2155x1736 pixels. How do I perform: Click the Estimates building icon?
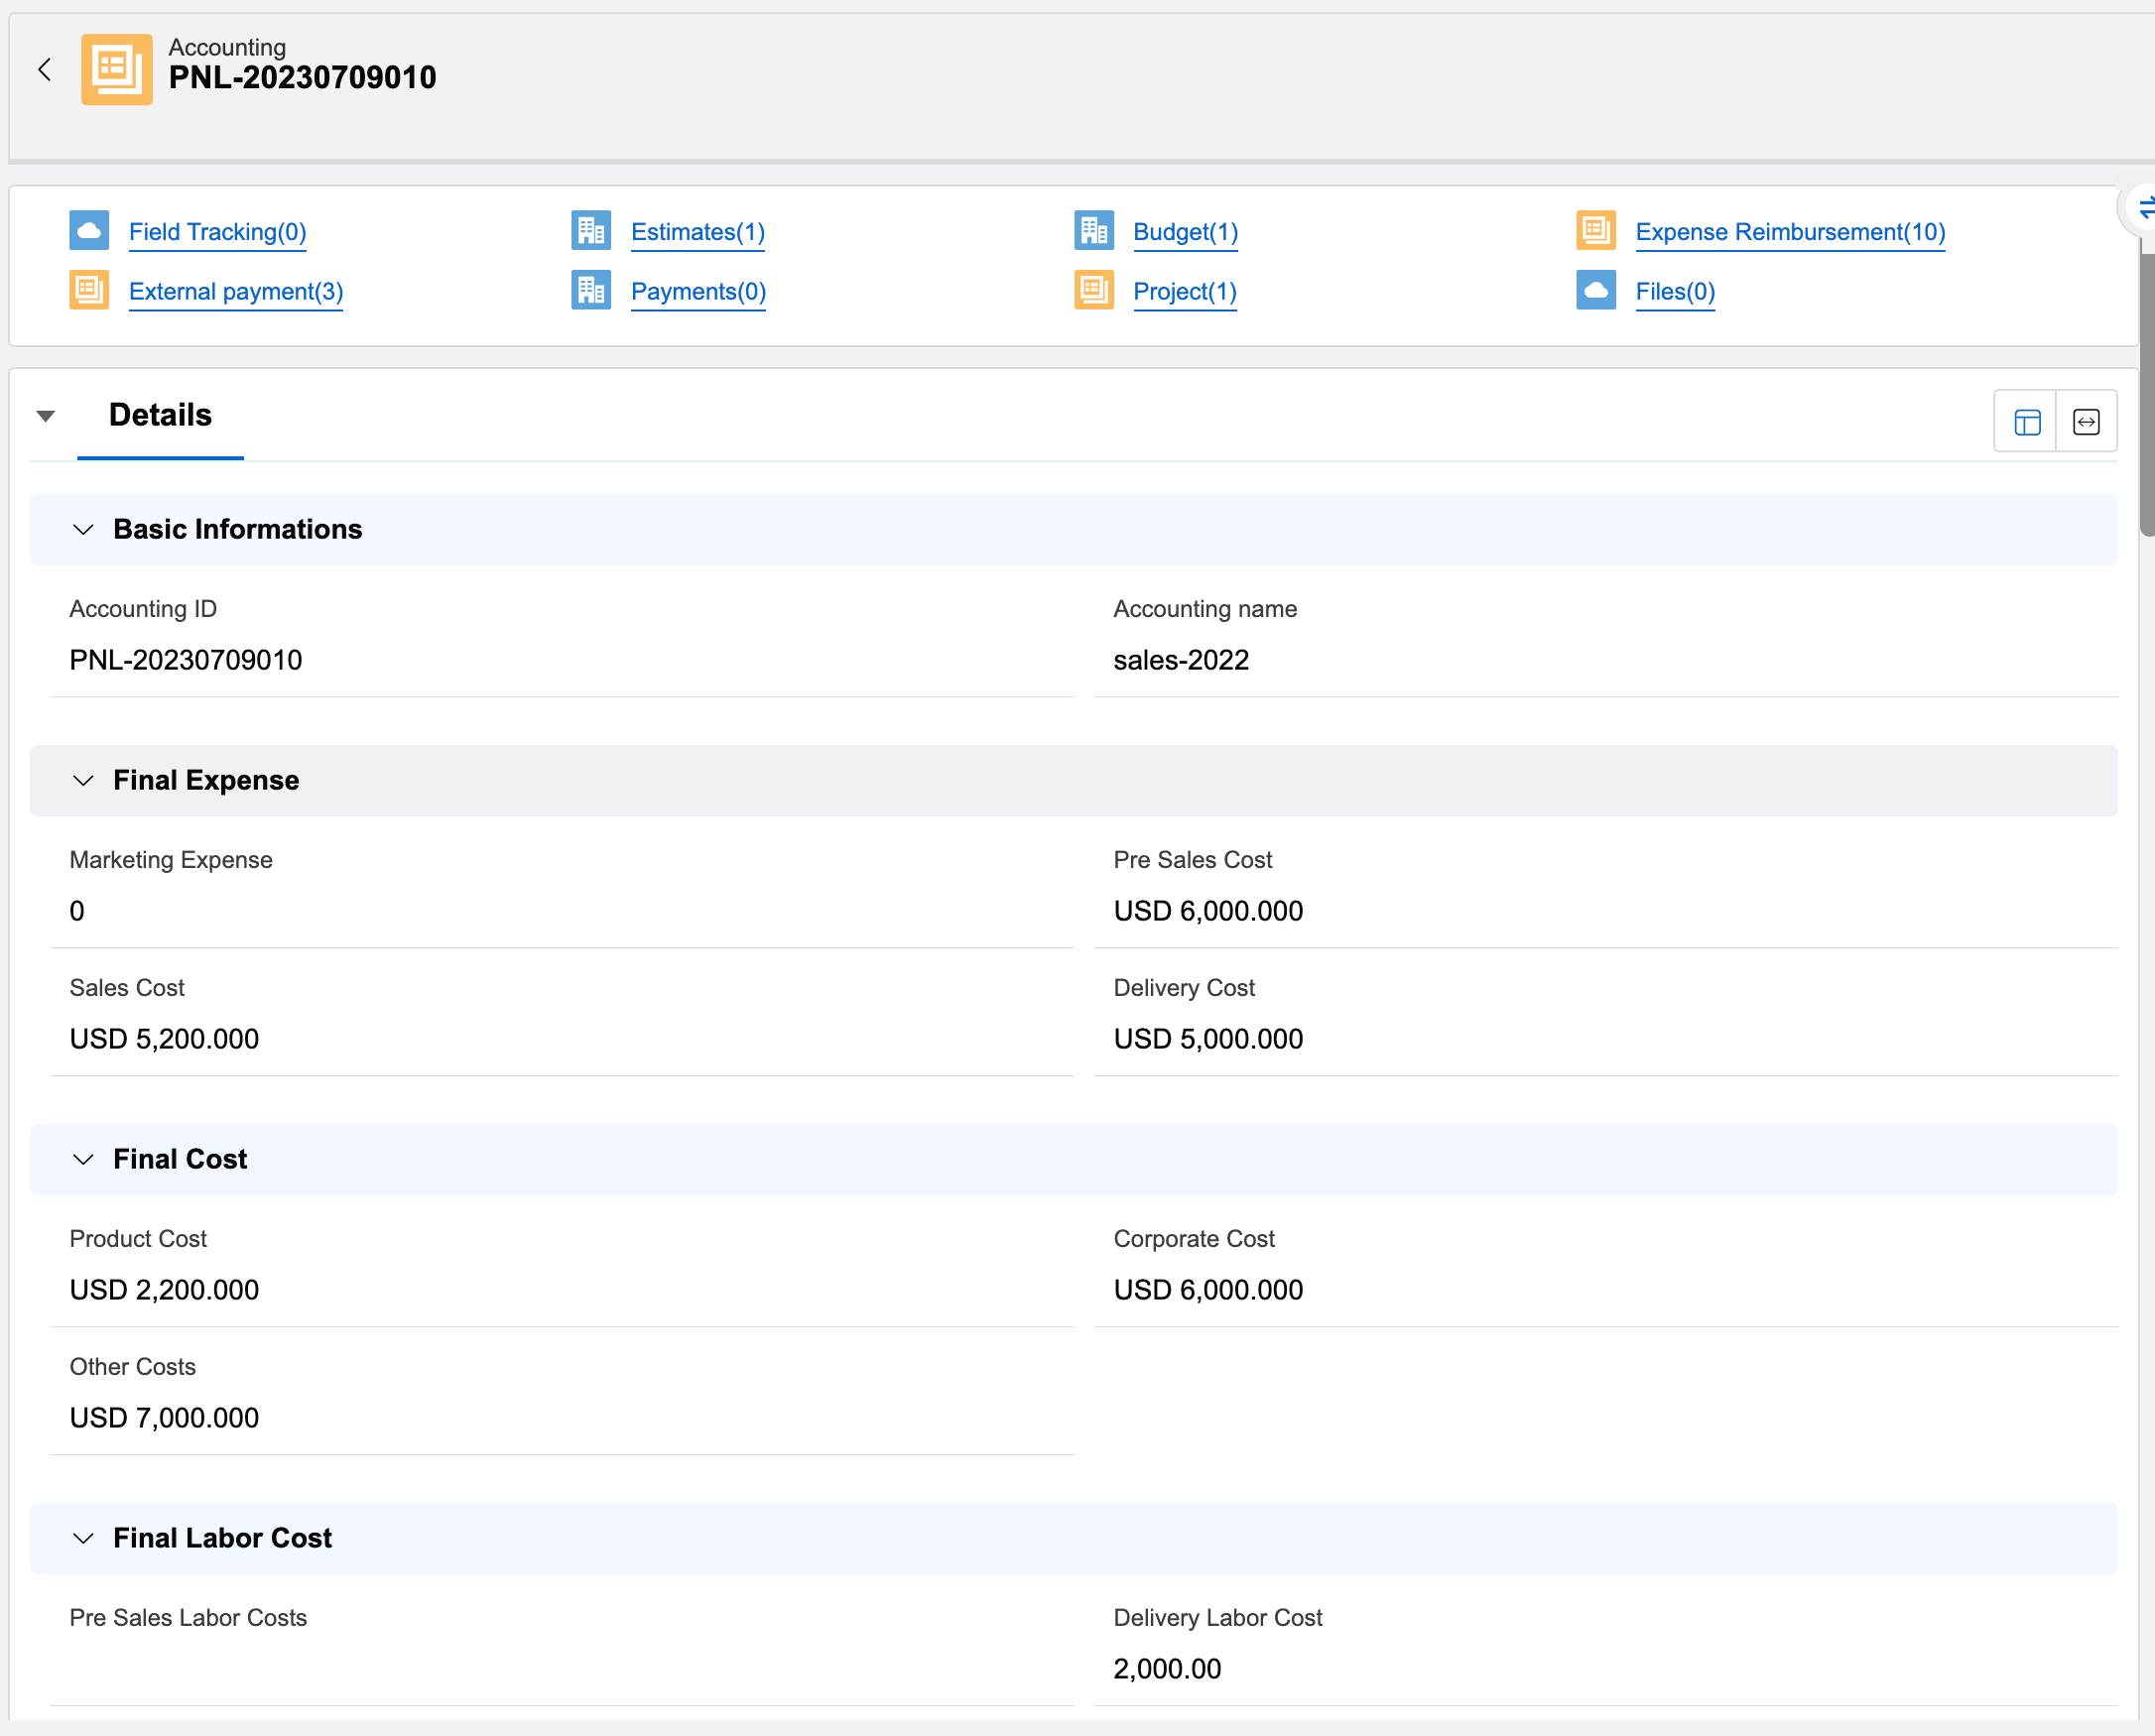[x=591, y=231]
